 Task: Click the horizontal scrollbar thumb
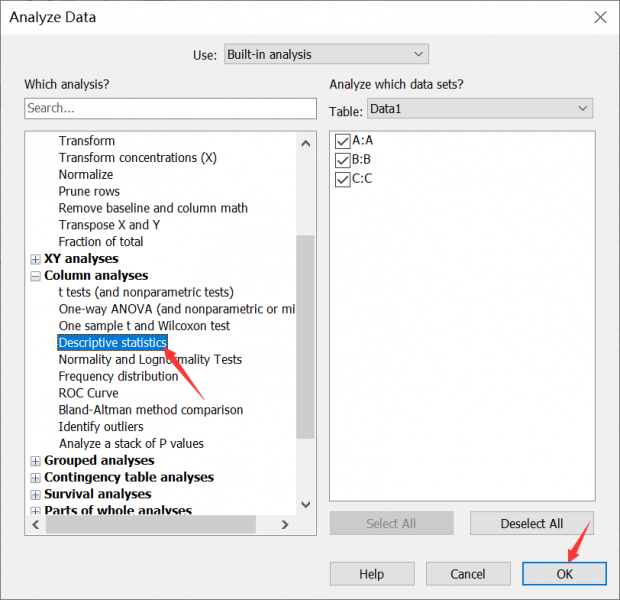pyautogui.click(x=151, y=525)
